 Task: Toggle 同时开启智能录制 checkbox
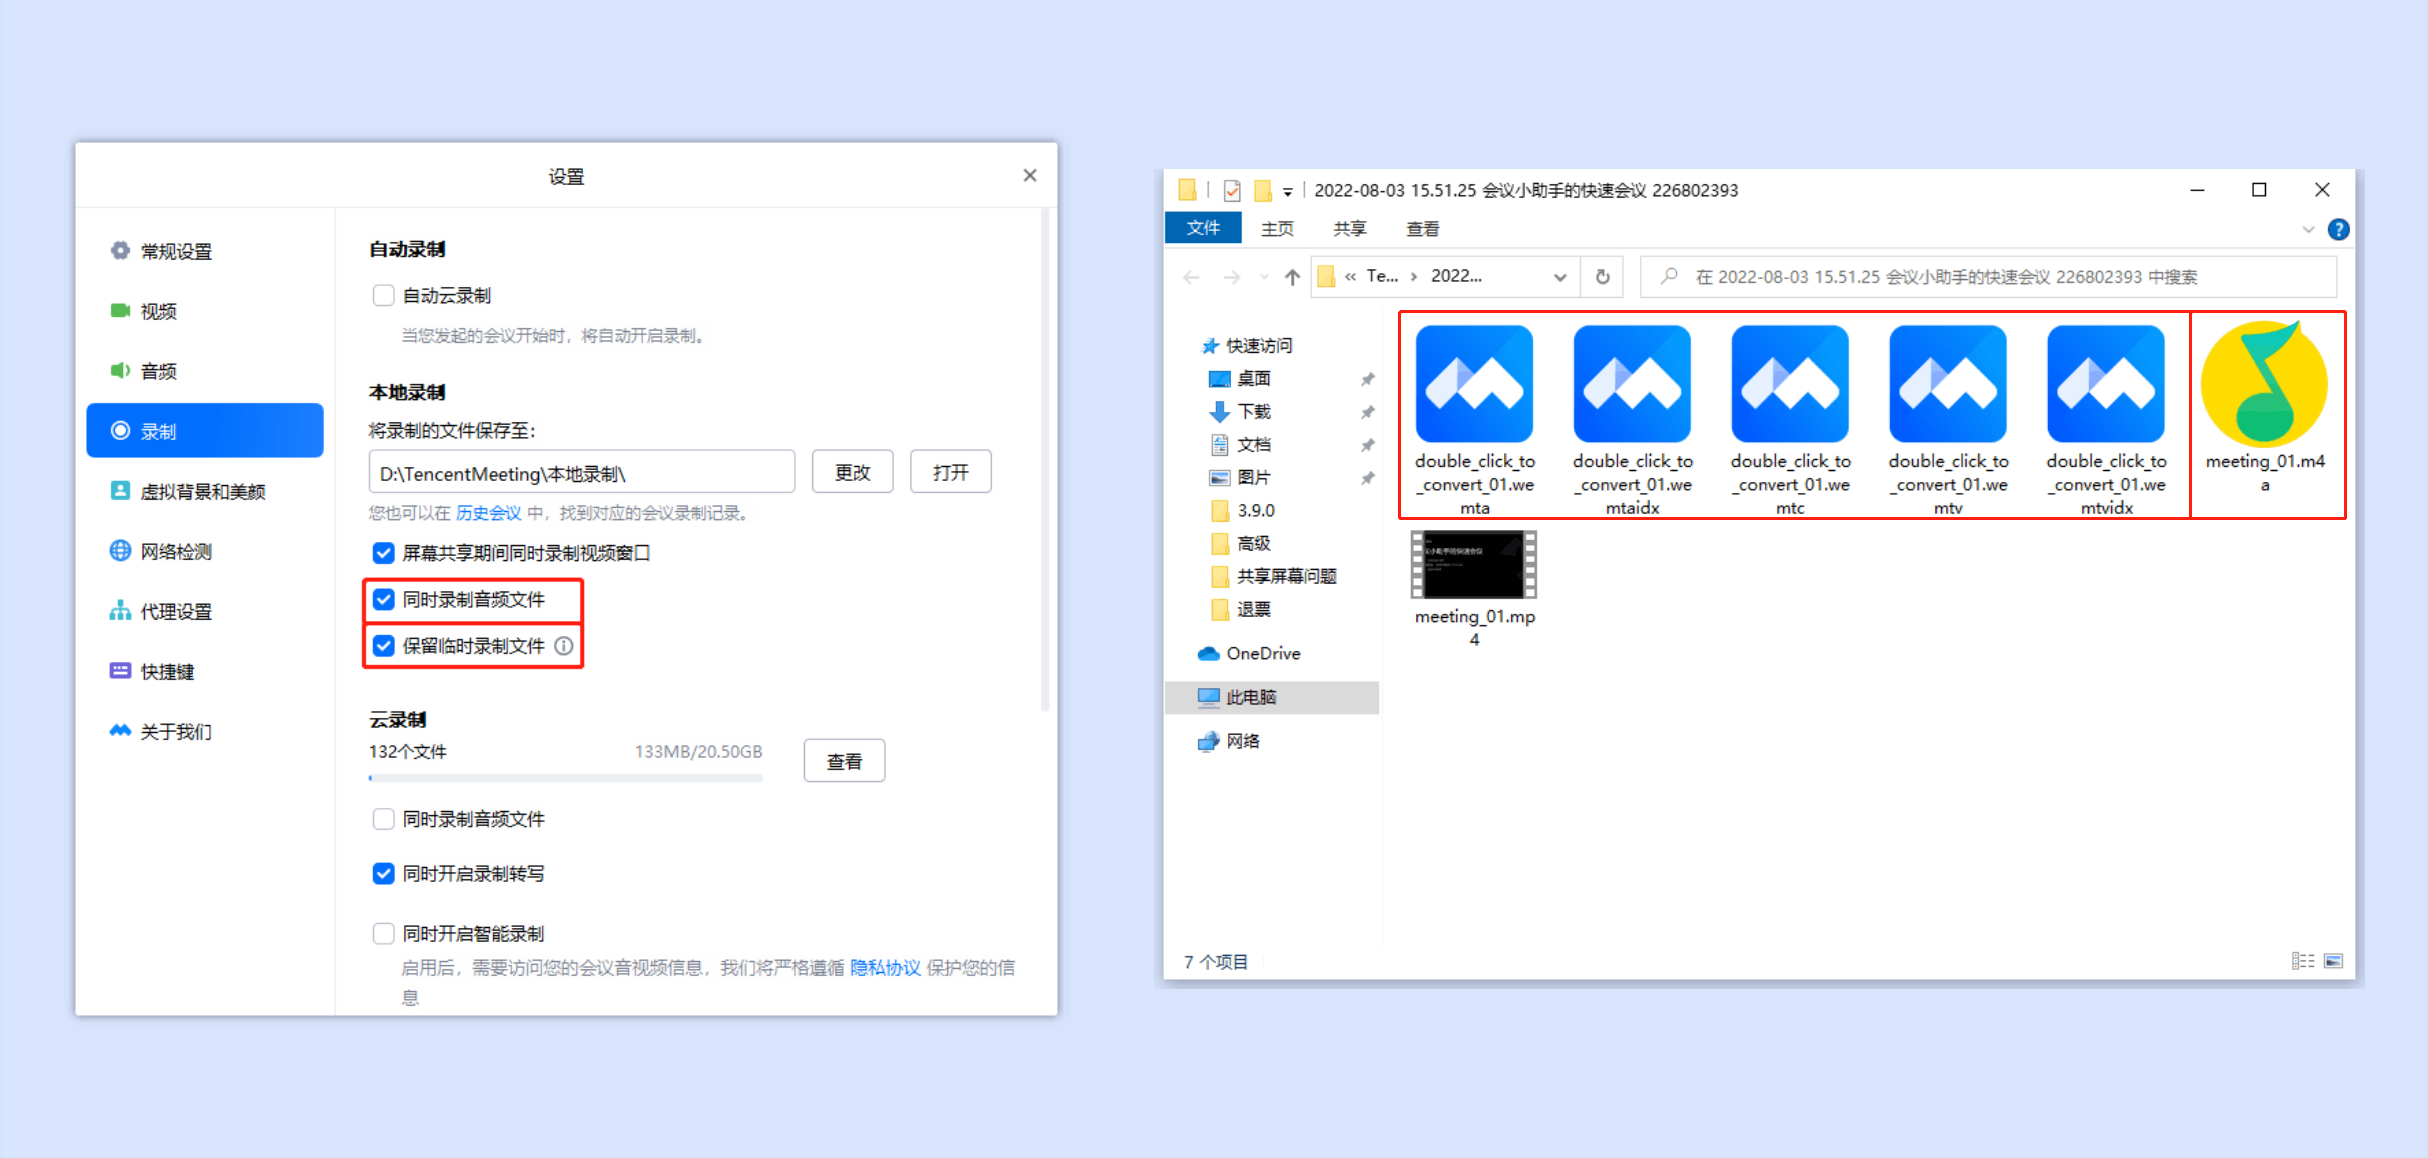point(383,933)
